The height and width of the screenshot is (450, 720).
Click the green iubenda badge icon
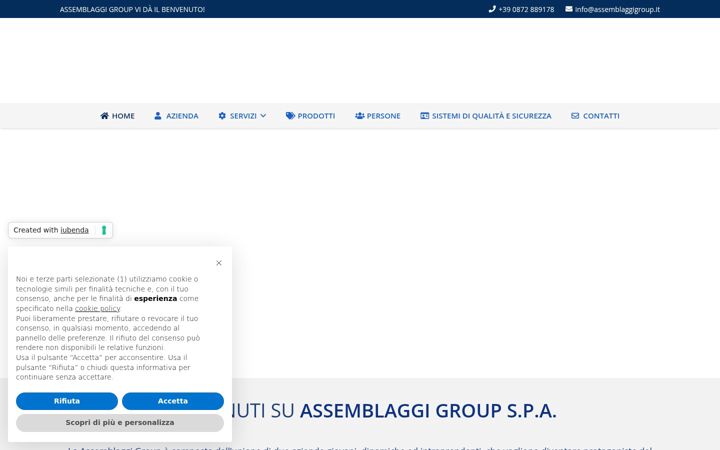click(104, 230)
